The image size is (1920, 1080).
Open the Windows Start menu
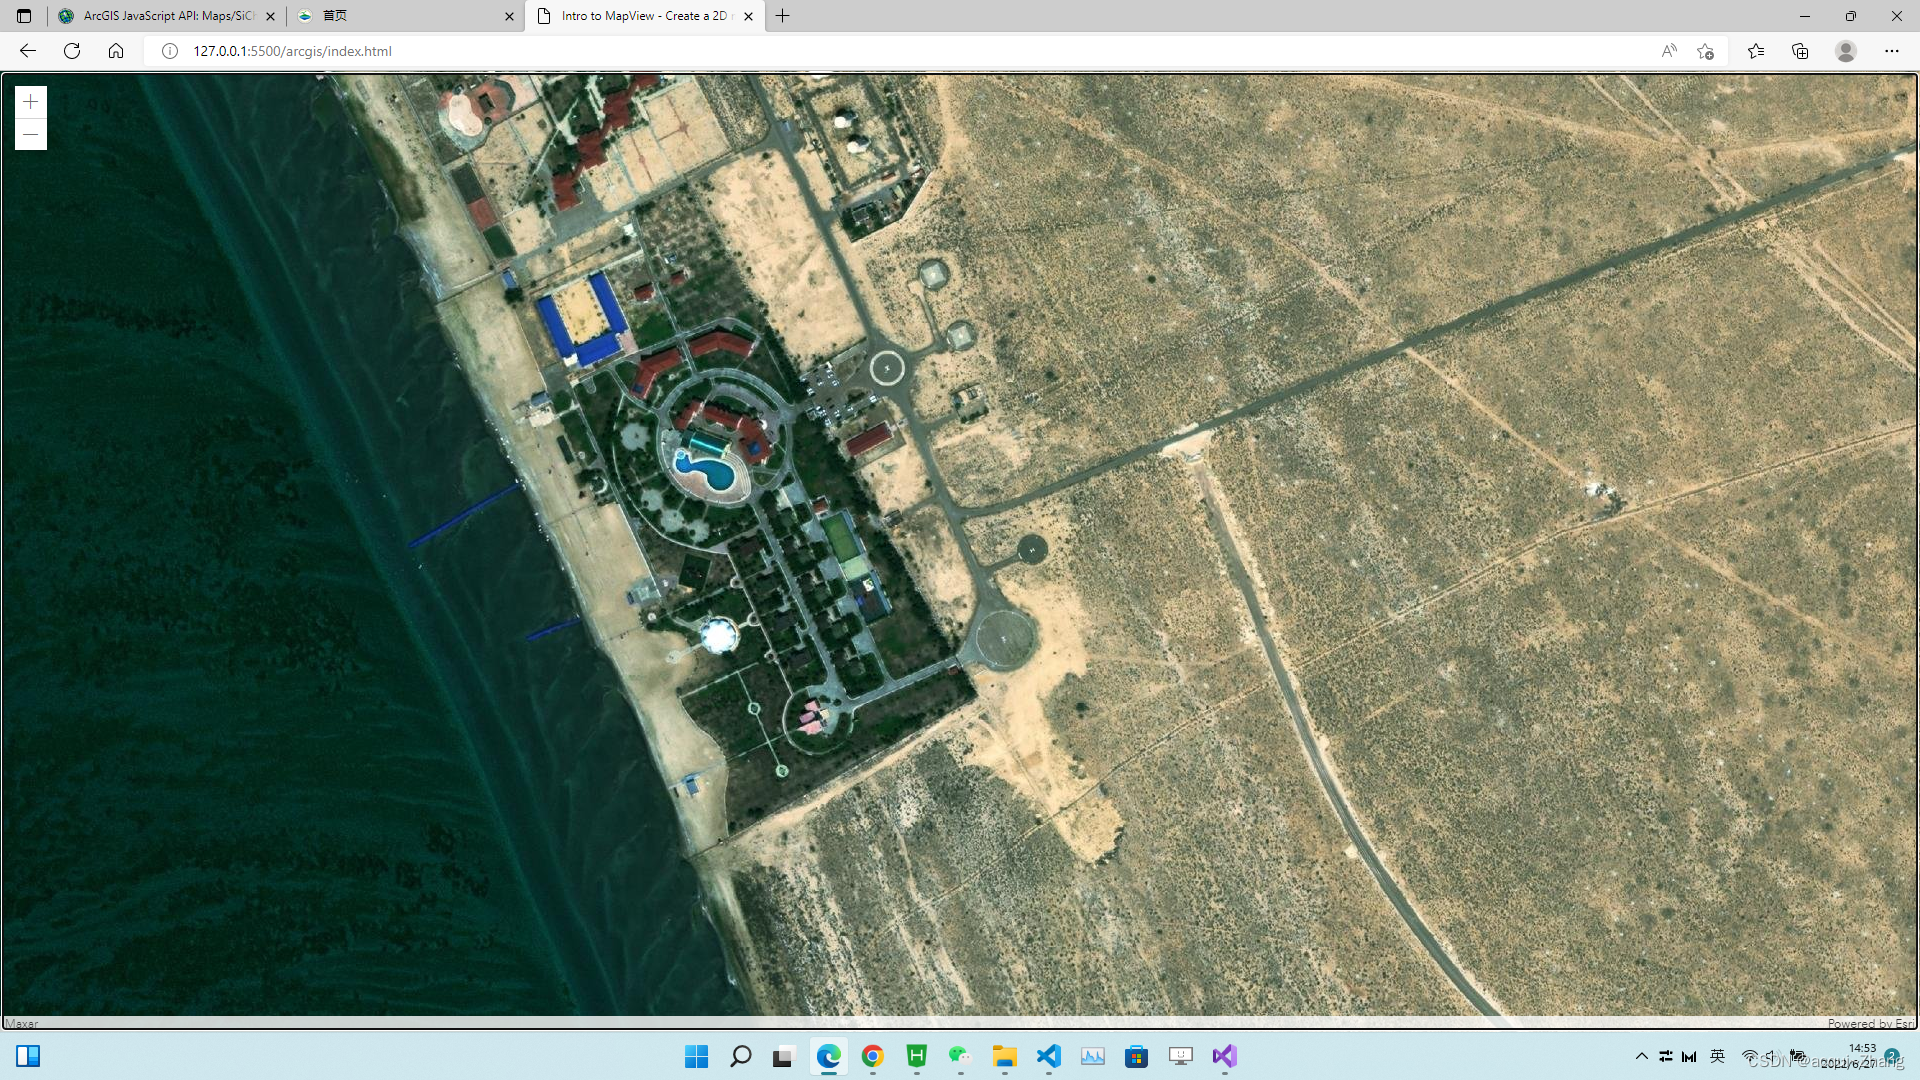tap(696, 1056)
